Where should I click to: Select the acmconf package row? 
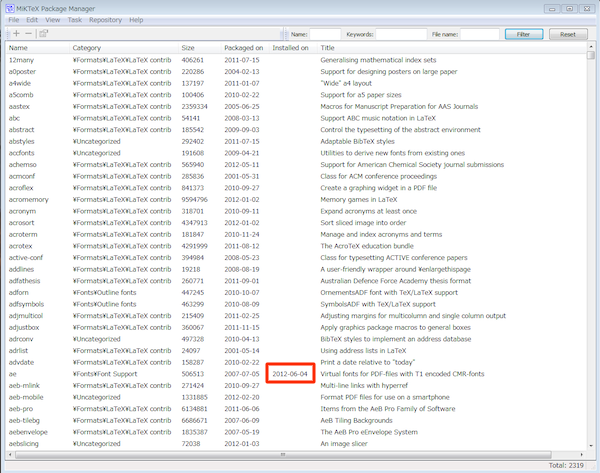coord(296,176)
